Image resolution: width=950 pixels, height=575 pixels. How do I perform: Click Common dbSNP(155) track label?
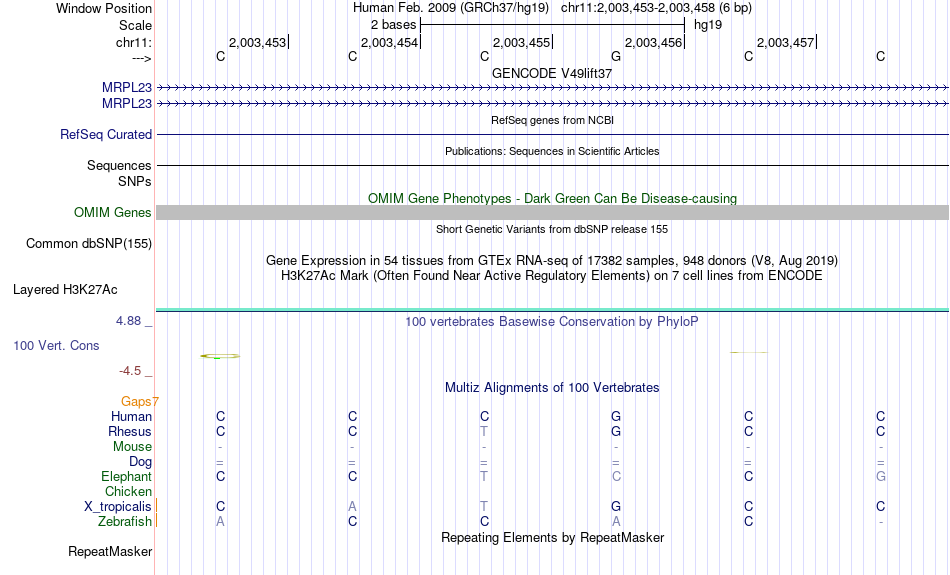click(x=88, y=244)
